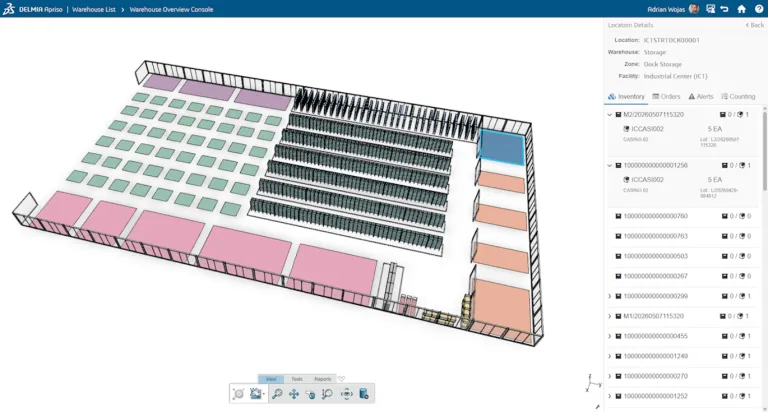
Task: Select container 100000000000000503 row
Action: click(683, 256)
